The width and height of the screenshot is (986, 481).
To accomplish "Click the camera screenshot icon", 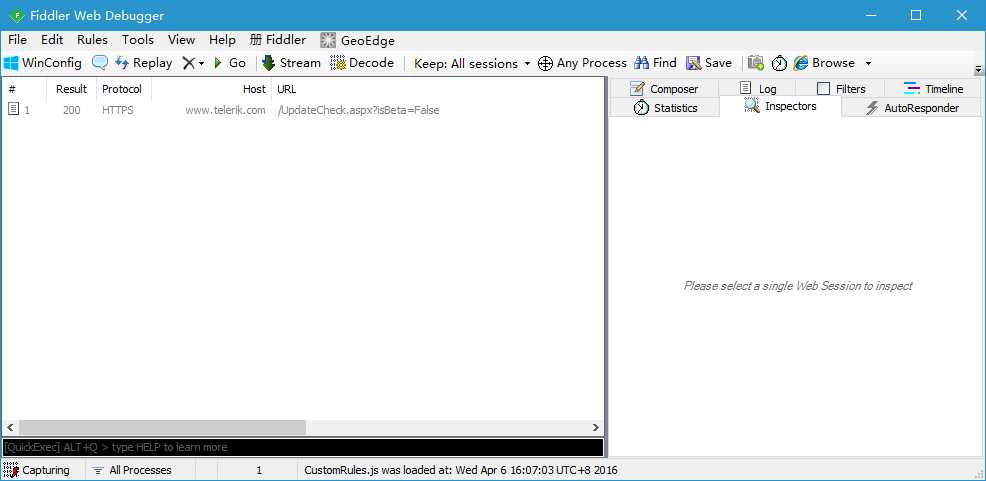I will 756,63.
